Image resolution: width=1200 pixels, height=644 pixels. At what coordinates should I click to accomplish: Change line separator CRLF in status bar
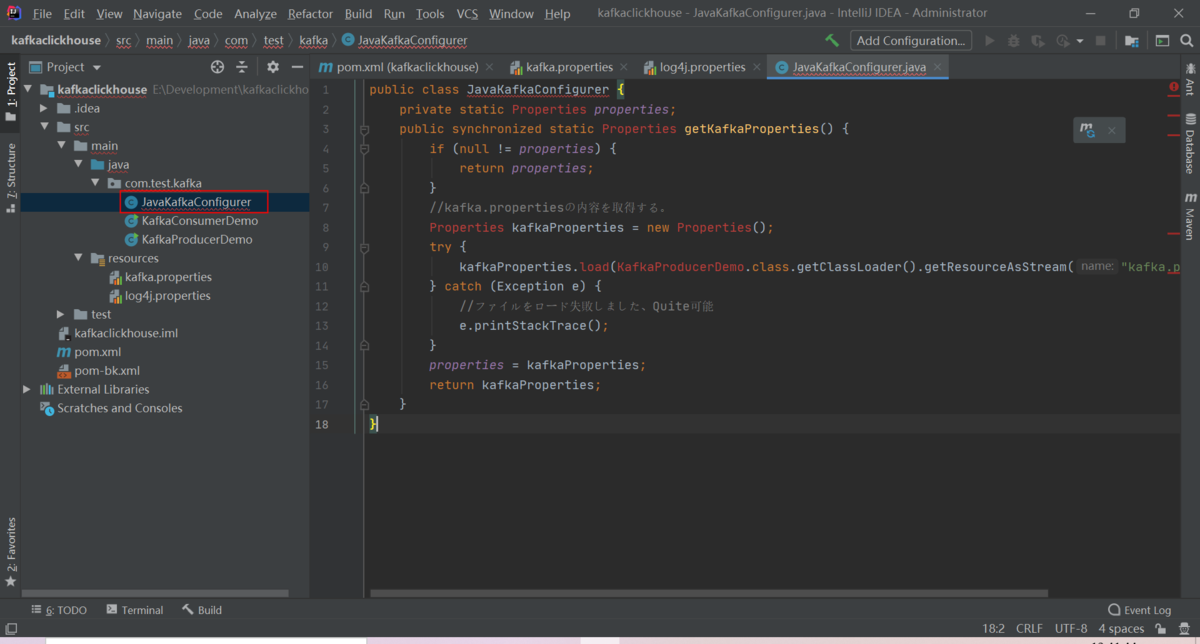pyautogui.click(x=1029, y=629)
